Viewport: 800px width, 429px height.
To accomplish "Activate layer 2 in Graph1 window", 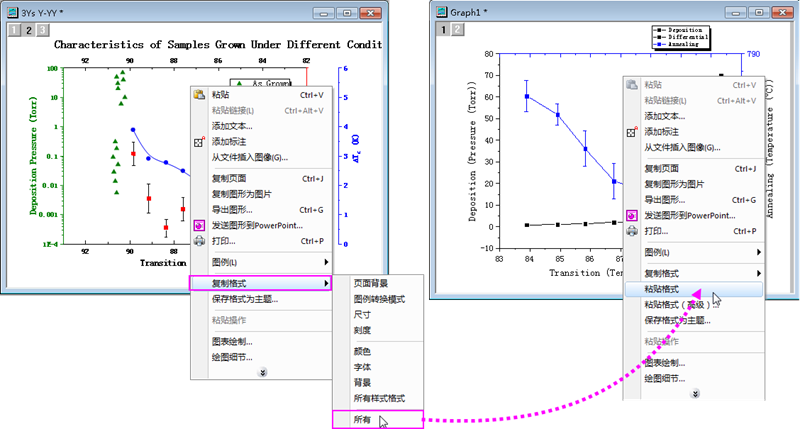I will 456,30.
